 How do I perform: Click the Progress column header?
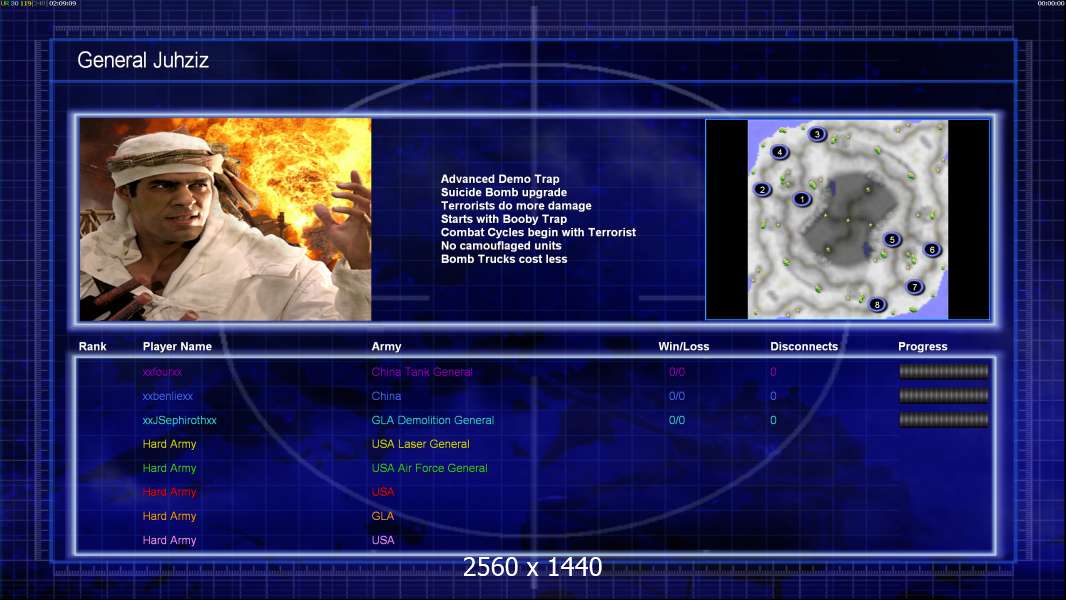923,347
